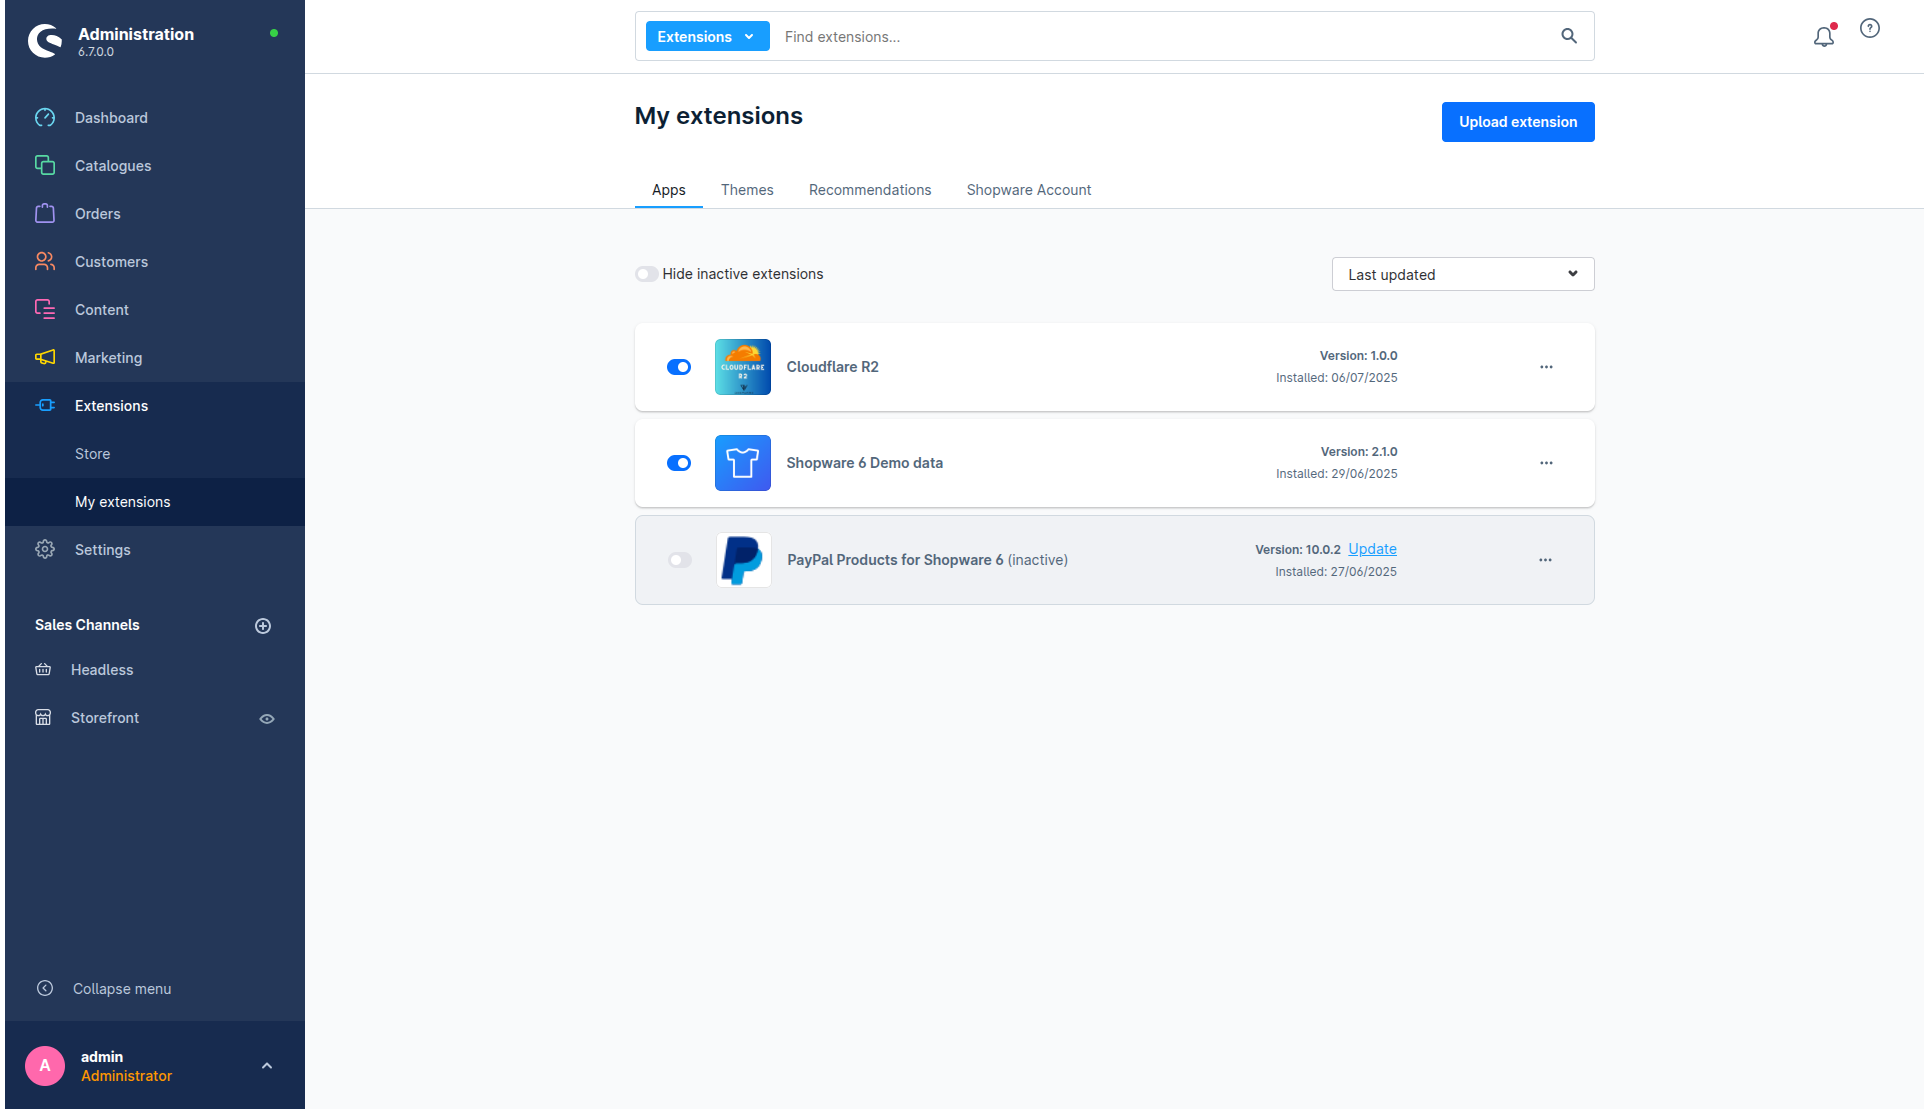Select My extensions submenu item
This screenshot has width=1925, height=1109.
click(x=122, y=502)
